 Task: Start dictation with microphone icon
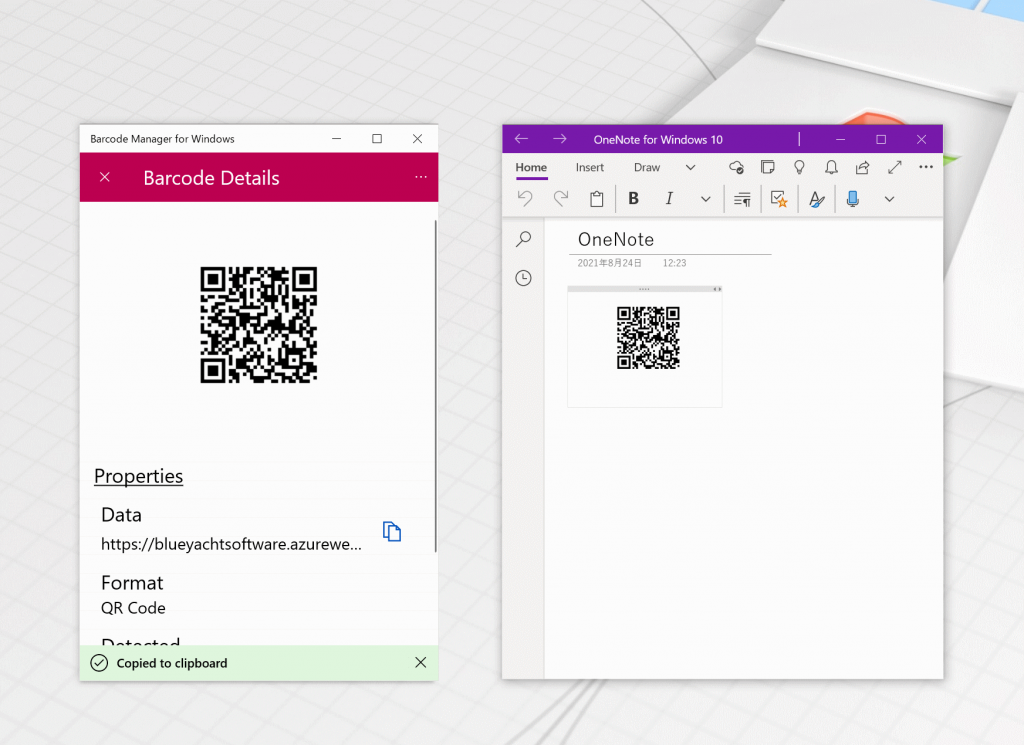(x=852, y=198)
